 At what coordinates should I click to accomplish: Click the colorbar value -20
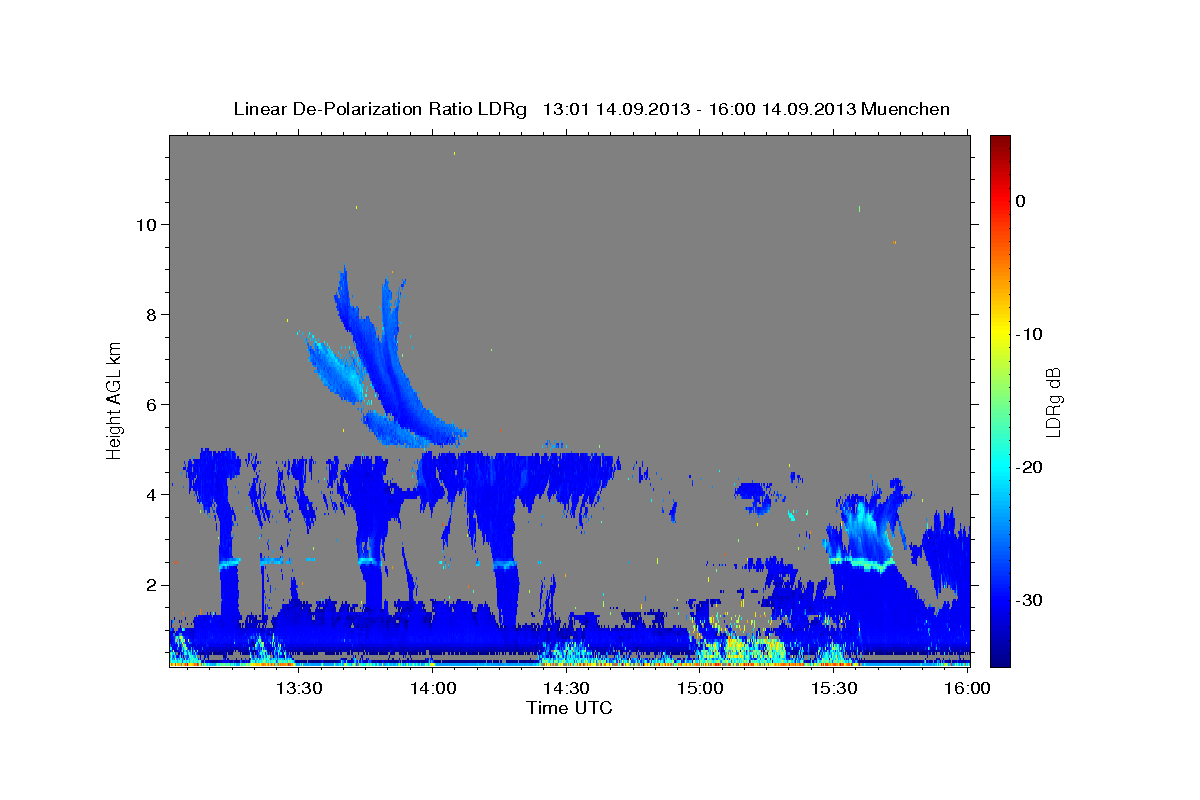(x=1031, y=467)
